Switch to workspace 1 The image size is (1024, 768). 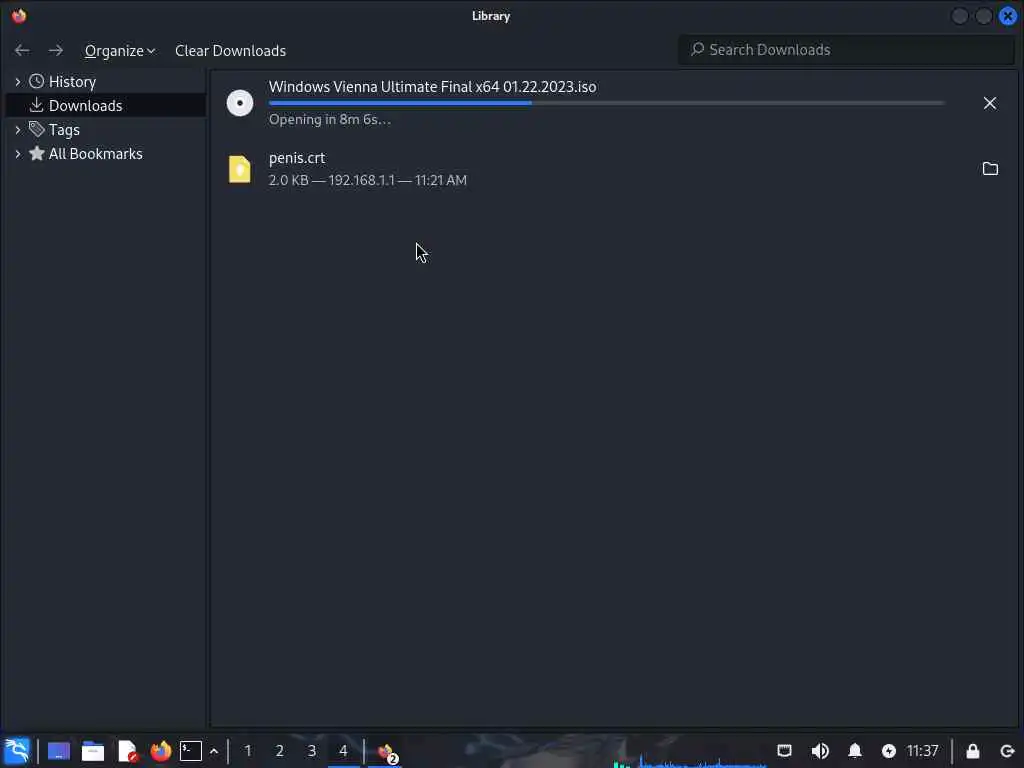coord(248,751)
